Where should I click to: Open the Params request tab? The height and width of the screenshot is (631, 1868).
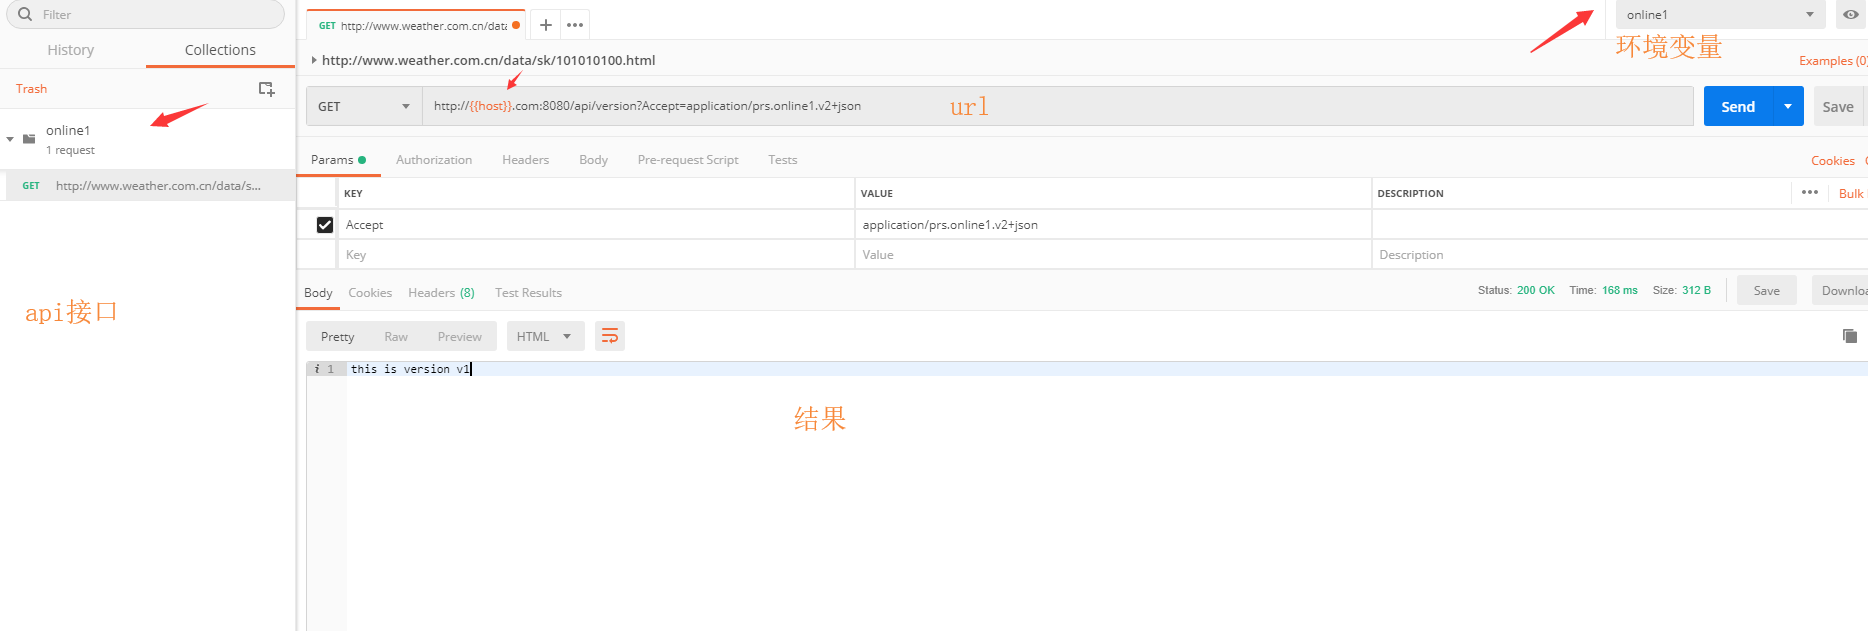(338, 160)
